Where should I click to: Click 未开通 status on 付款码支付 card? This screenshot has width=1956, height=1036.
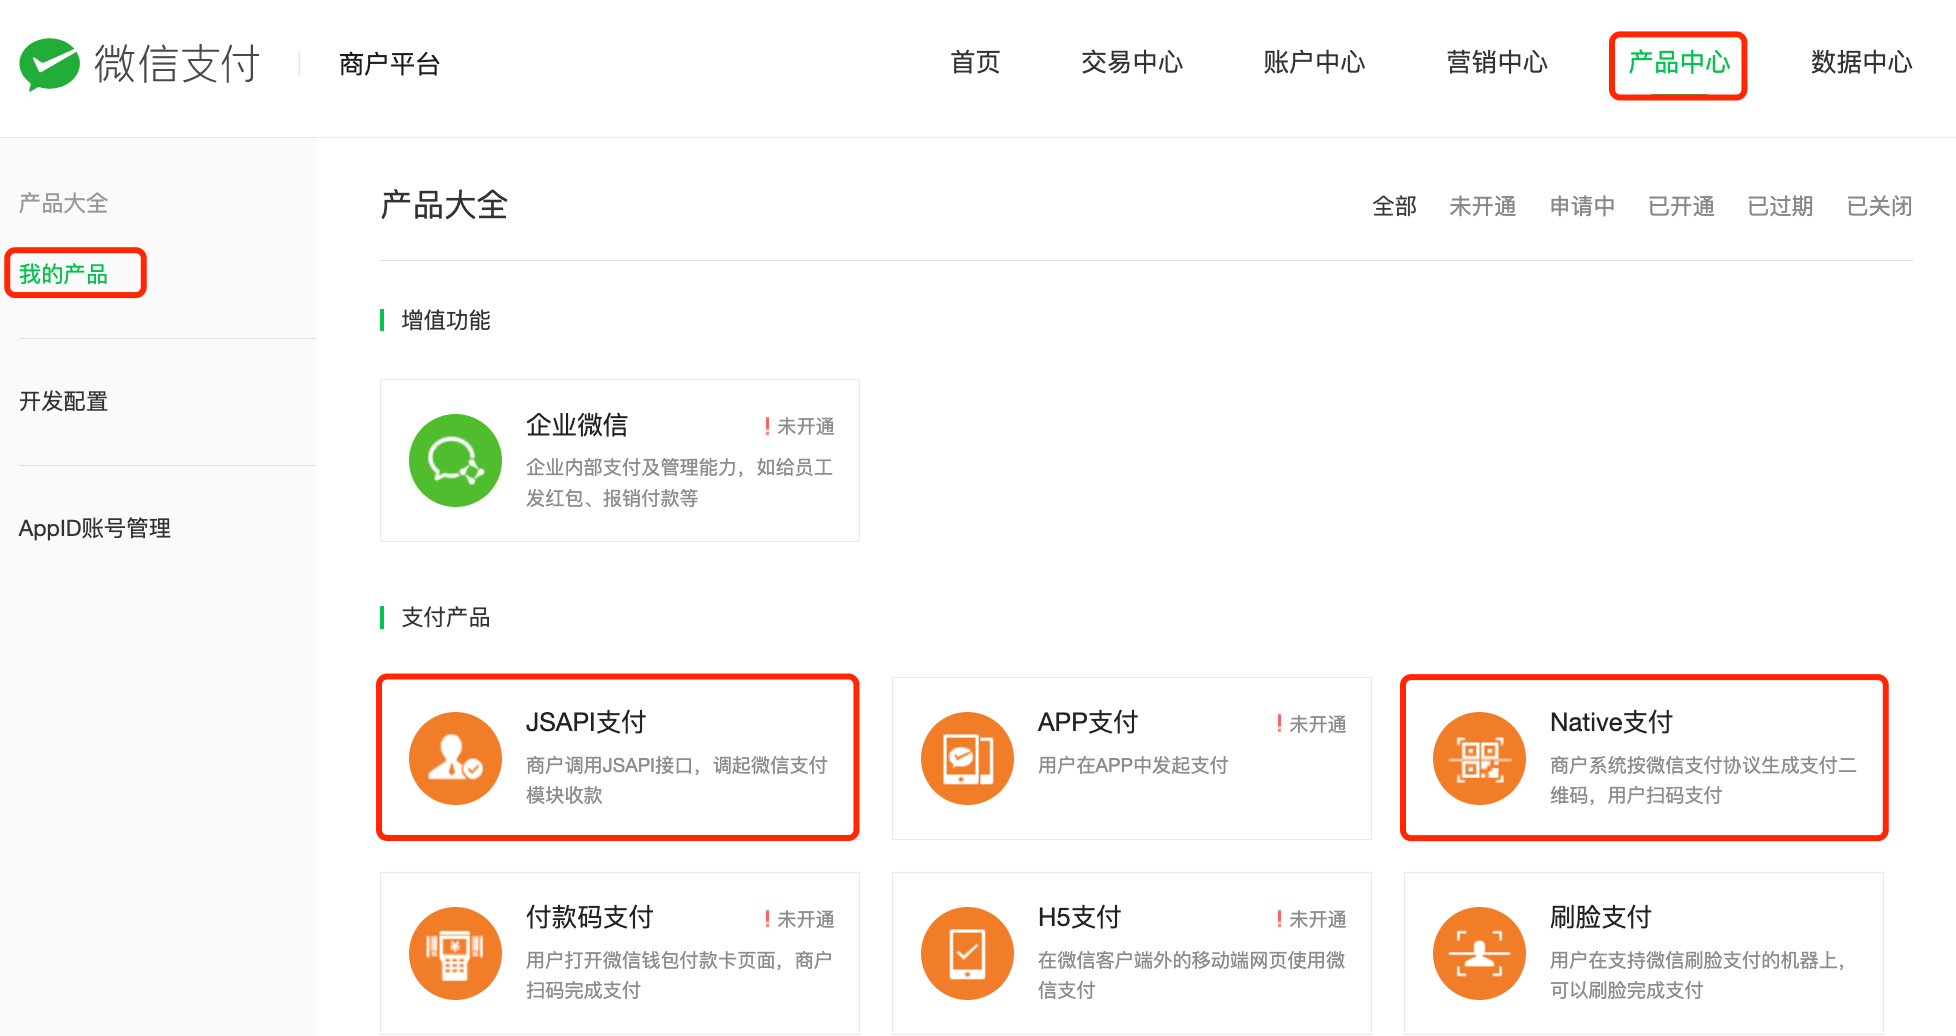[x=799, y=919]
